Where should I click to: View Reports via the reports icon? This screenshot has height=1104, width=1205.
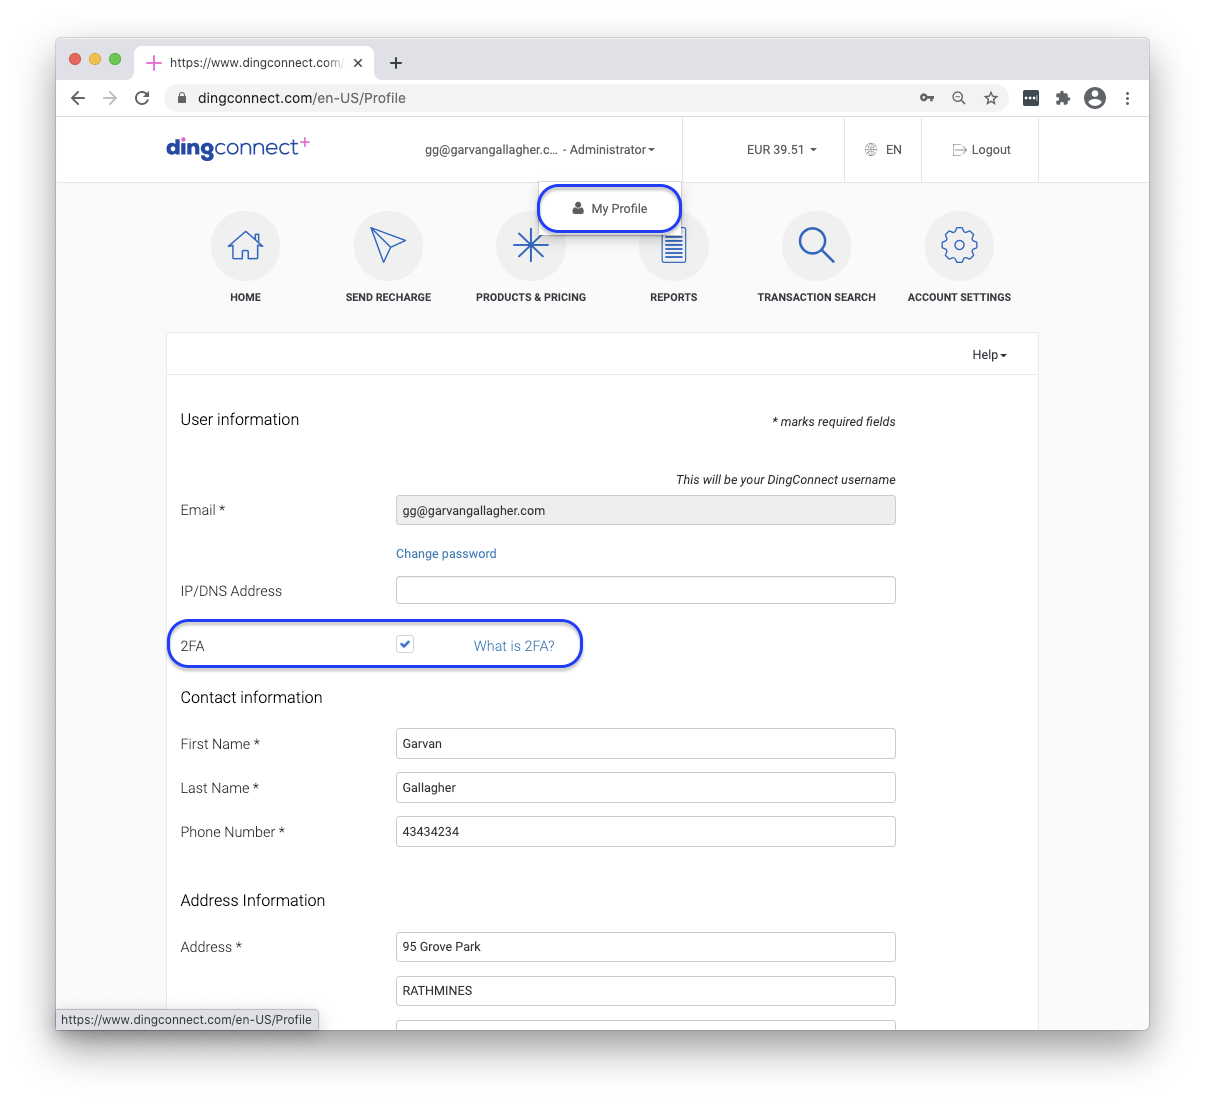tap(673, 245)
